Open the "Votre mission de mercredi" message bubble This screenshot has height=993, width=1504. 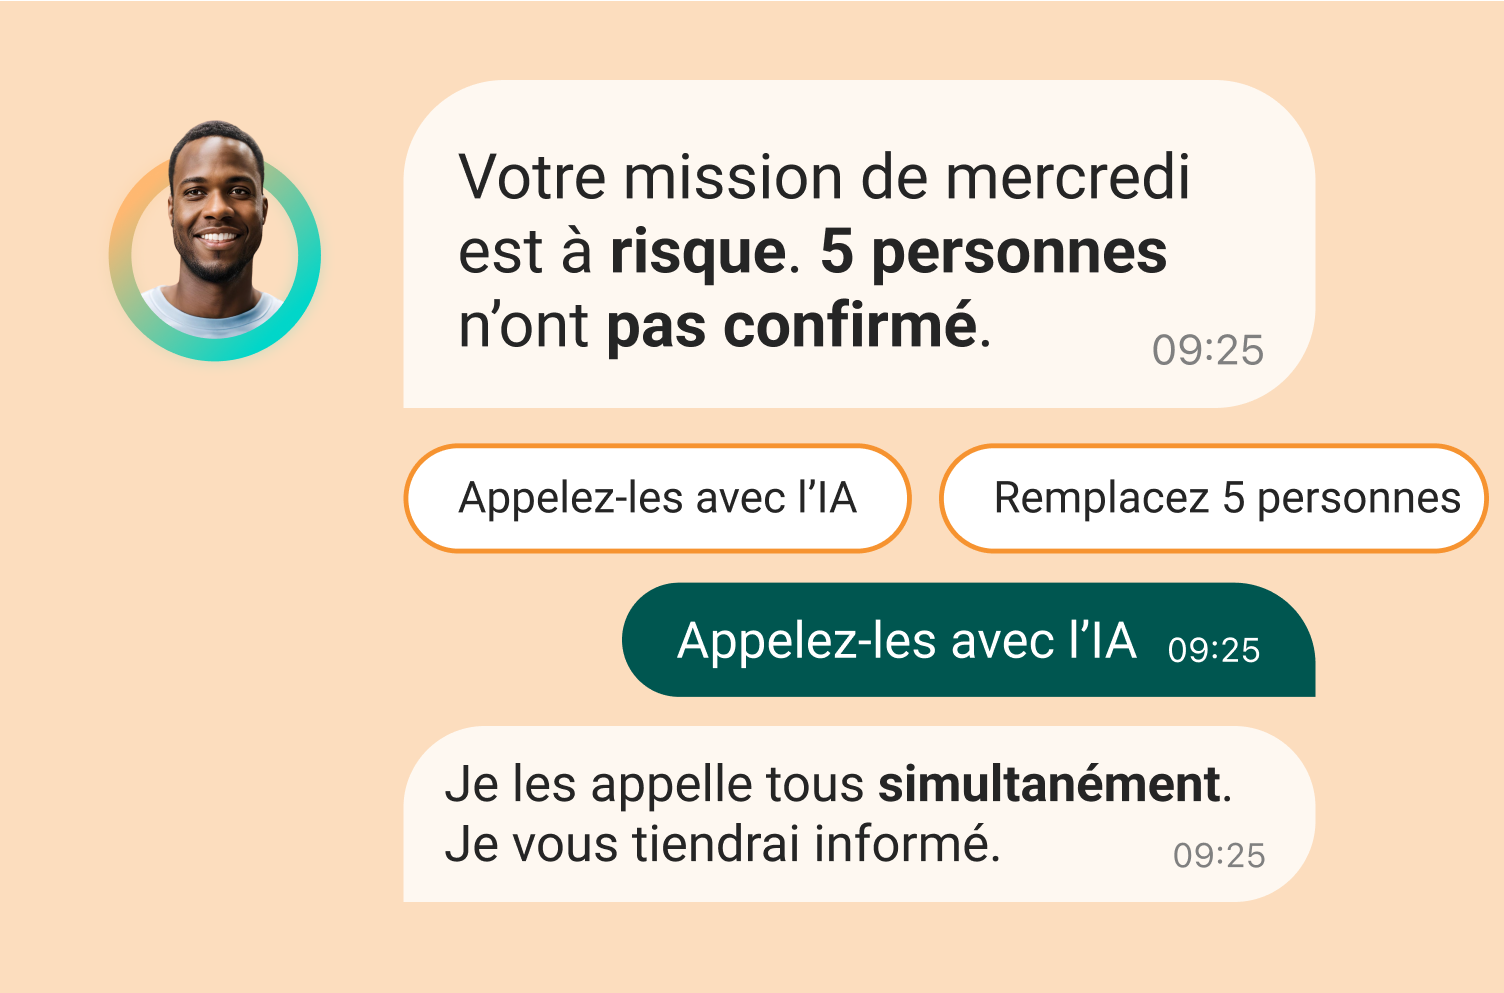pos(858,244)
